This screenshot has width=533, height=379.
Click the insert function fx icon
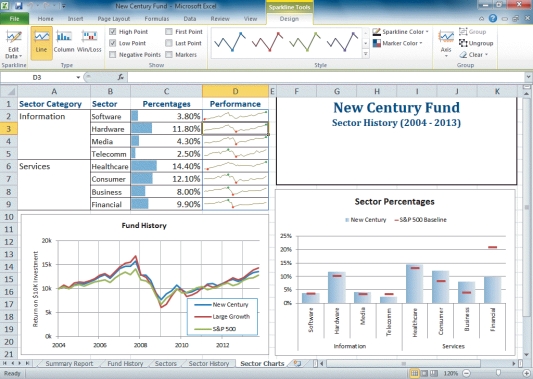click(121, 77)
